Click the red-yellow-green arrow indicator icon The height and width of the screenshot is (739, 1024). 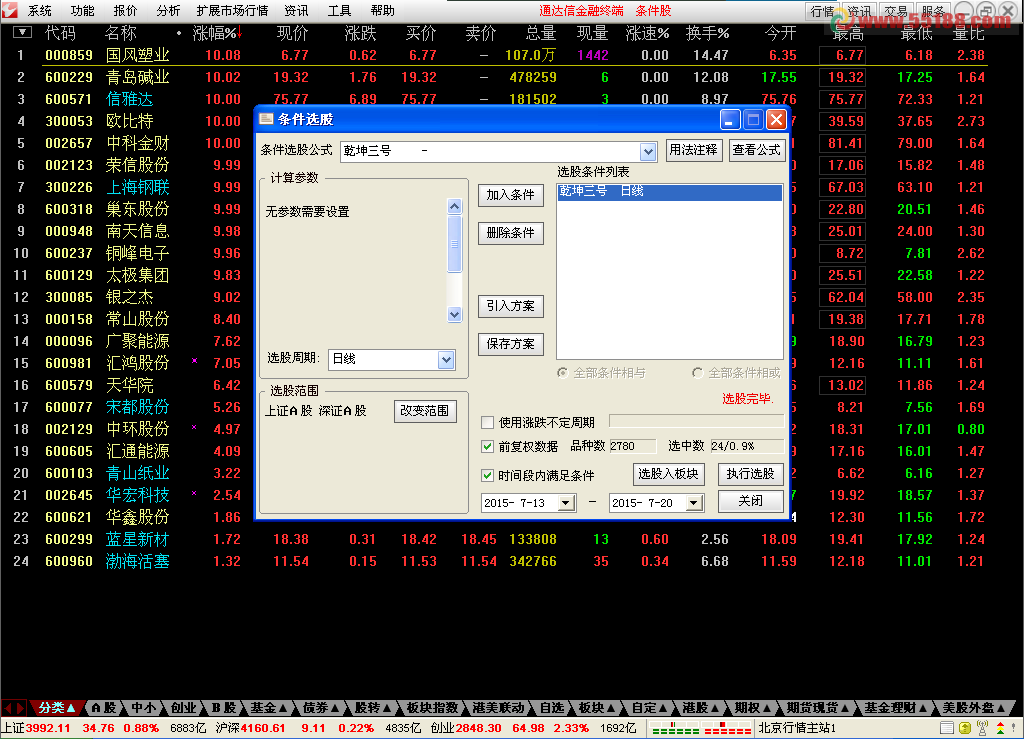click(x=1000, y=728)
